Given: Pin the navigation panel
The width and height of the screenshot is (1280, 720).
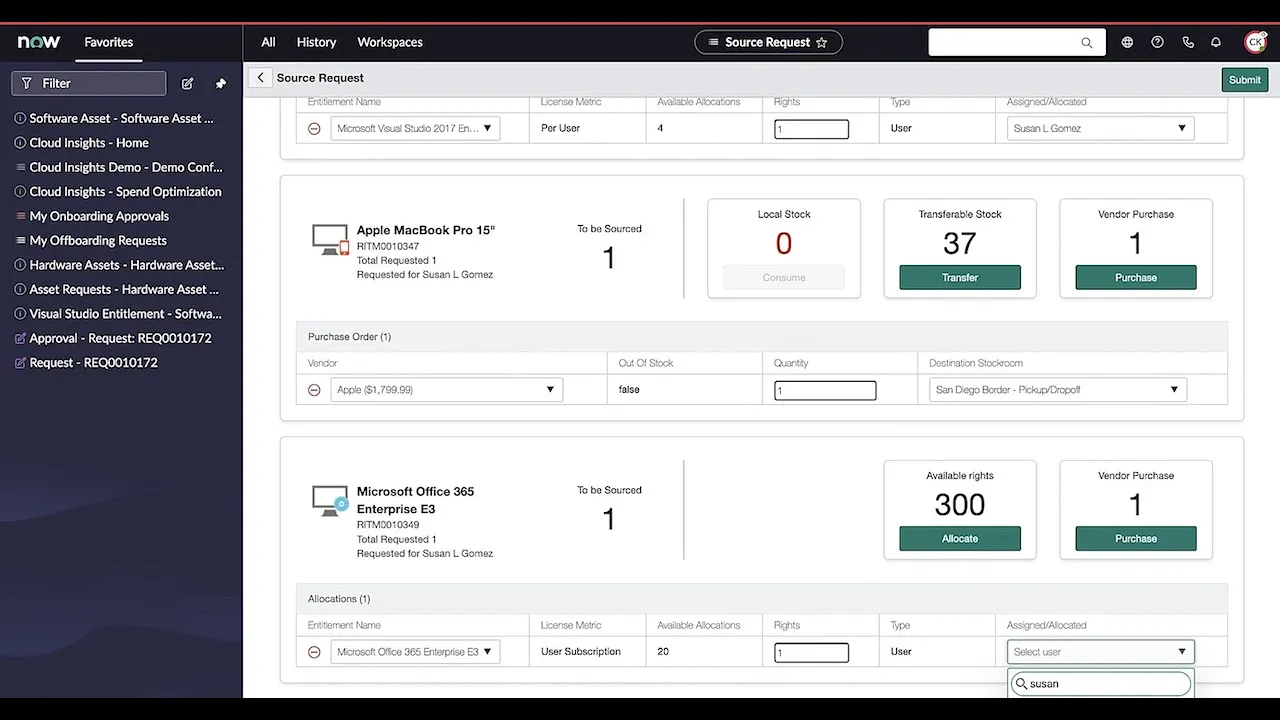Looking at the screenshot, I should point(221,84).
